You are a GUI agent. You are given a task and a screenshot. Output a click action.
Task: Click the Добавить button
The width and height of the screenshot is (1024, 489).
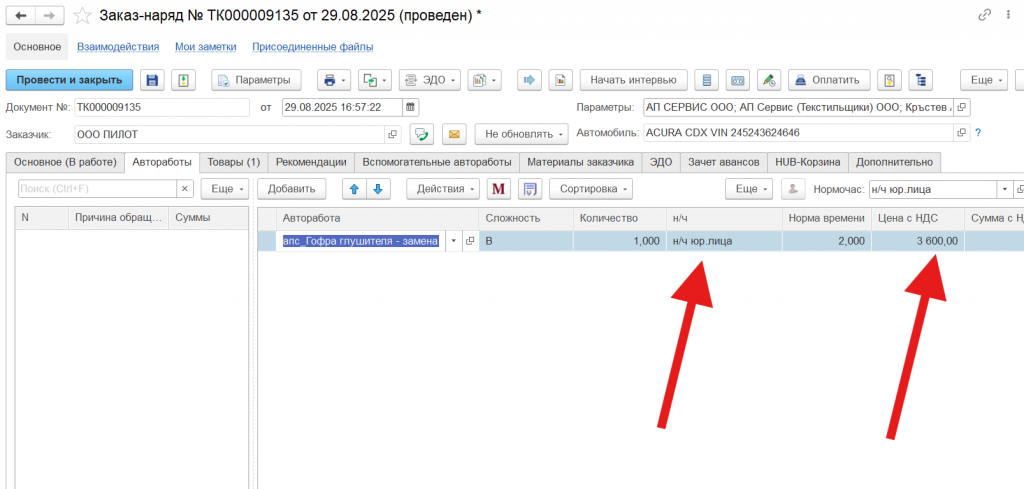(291, 189)
